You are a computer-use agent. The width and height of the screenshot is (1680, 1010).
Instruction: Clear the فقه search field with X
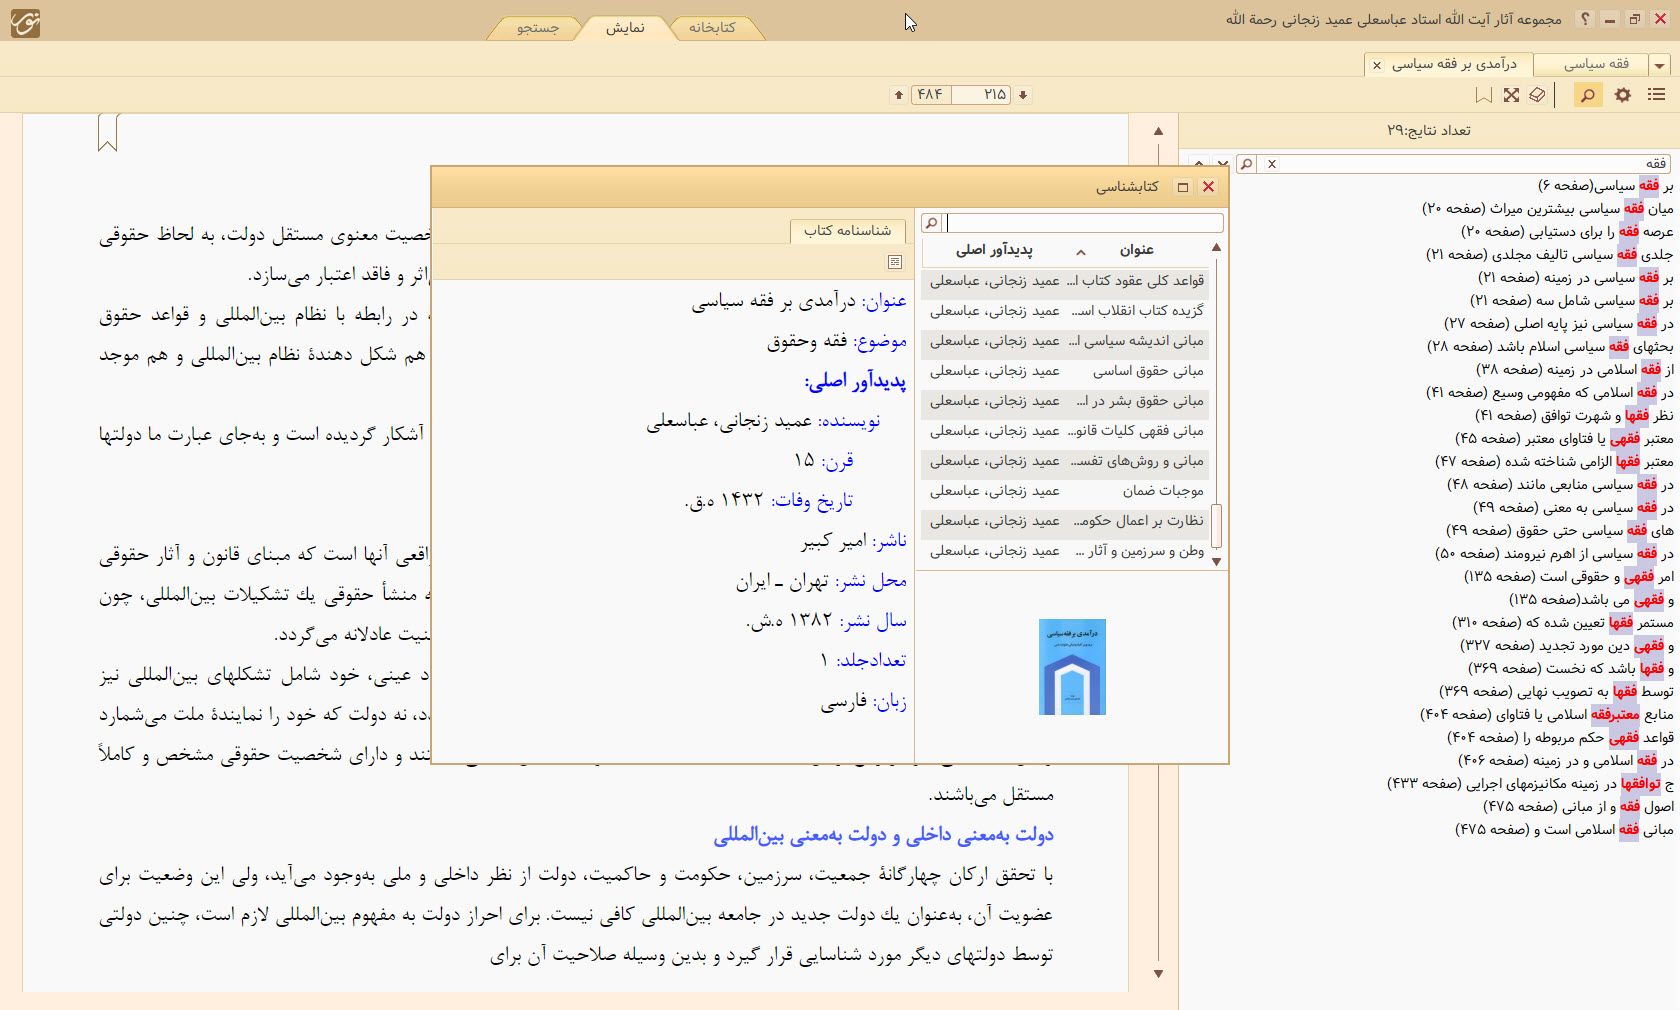click(x=1272, y=164)
